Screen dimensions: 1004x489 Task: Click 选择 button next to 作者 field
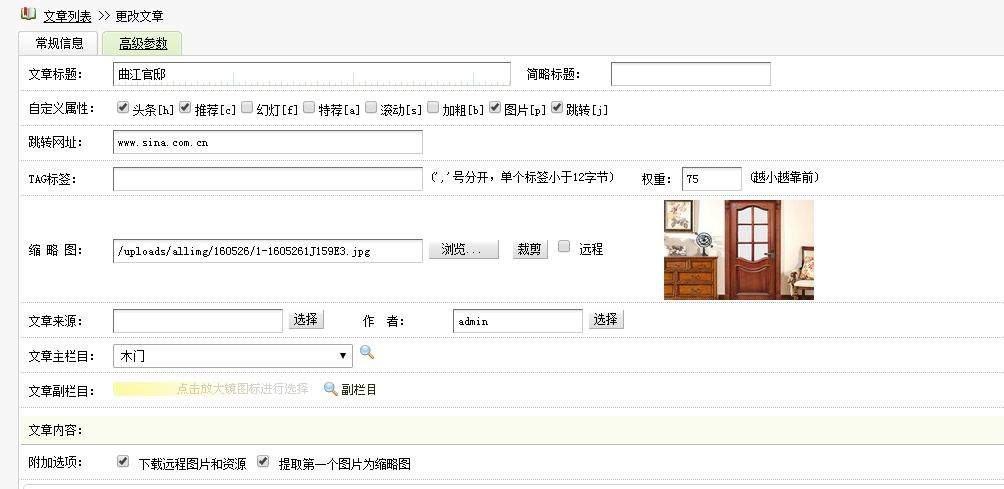click(x=606, y=319)
